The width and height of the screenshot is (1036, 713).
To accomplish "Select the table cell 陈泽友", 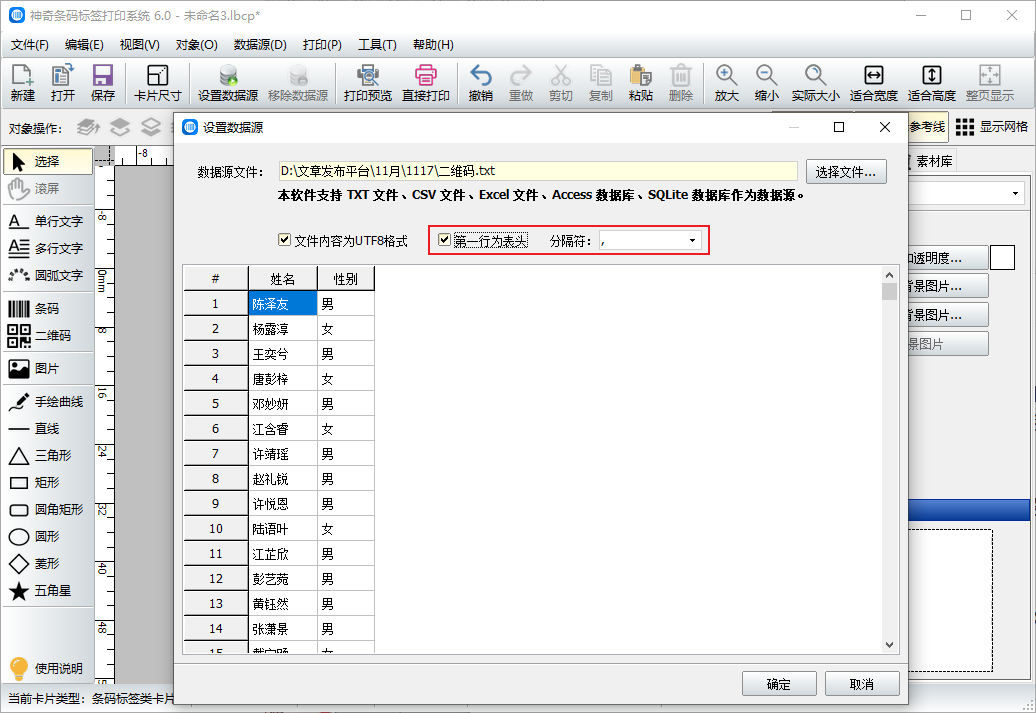I will tap(282, 304).
